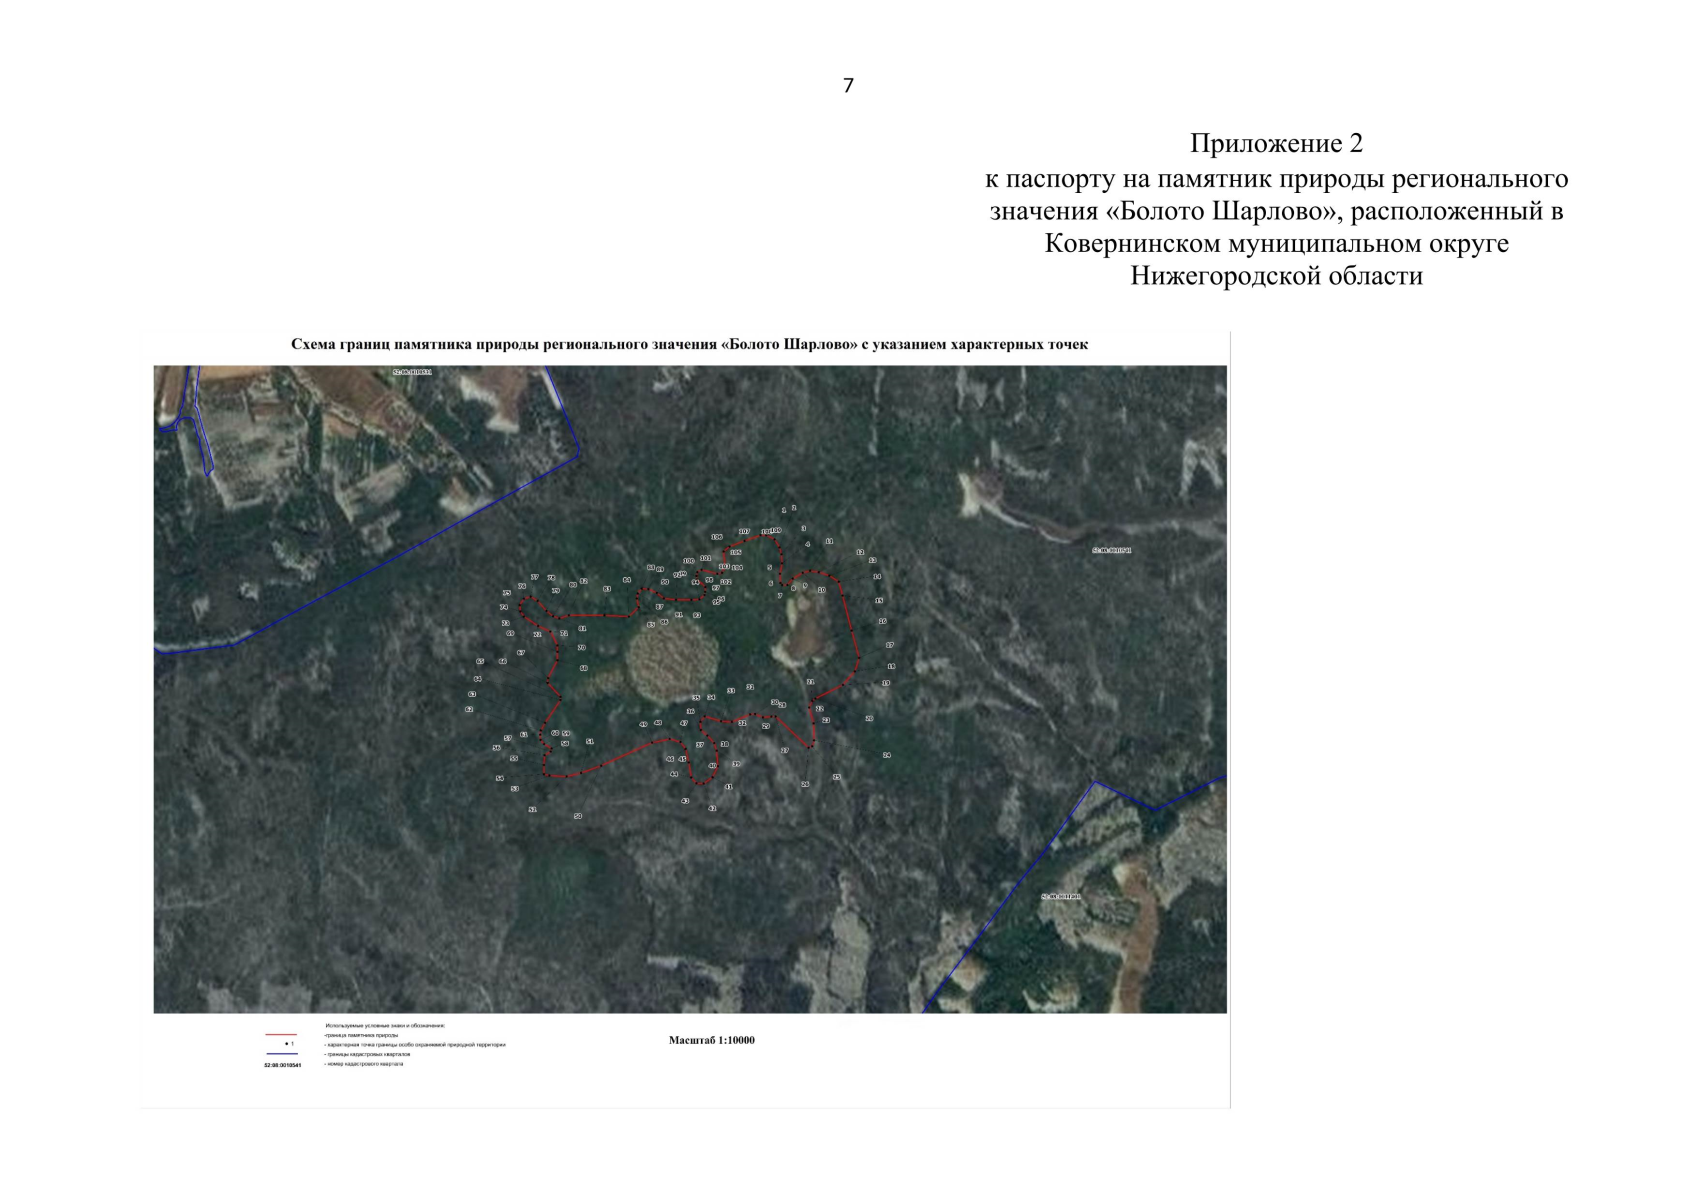Click the characteristic point dot legend symbol
The height and width of the screenshot is (1200, 1697).
point(287,1044)
